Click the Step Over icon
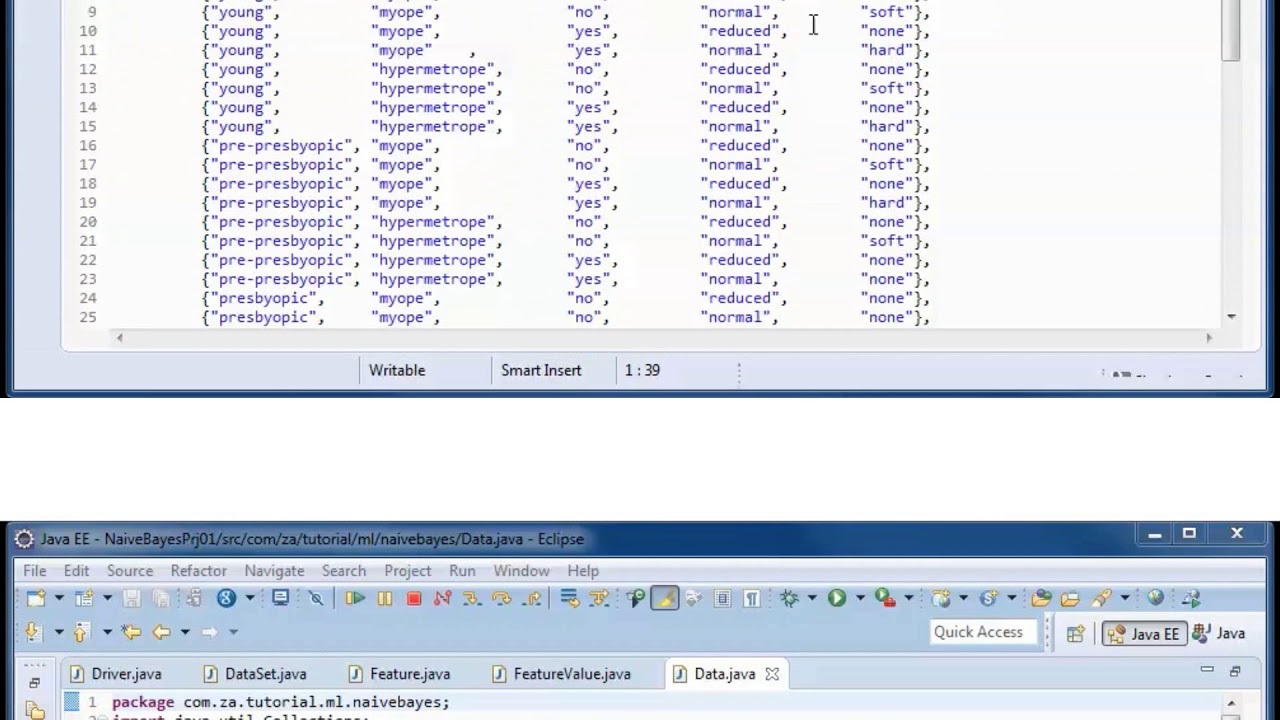Viewport: 1280px width, 720px height. click(x=502, y=598)
